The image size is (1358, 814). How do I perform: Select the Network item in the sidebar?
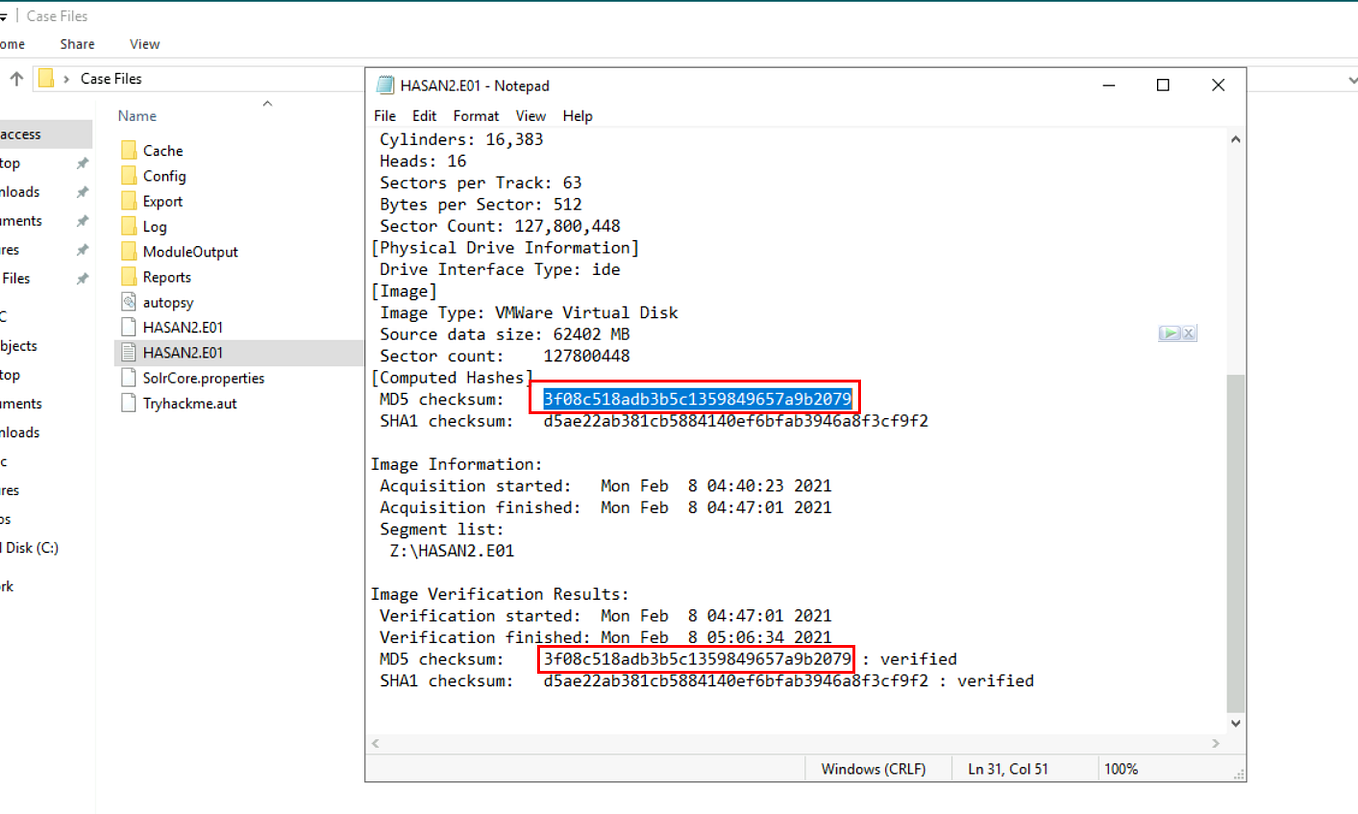tap(22, 586)
